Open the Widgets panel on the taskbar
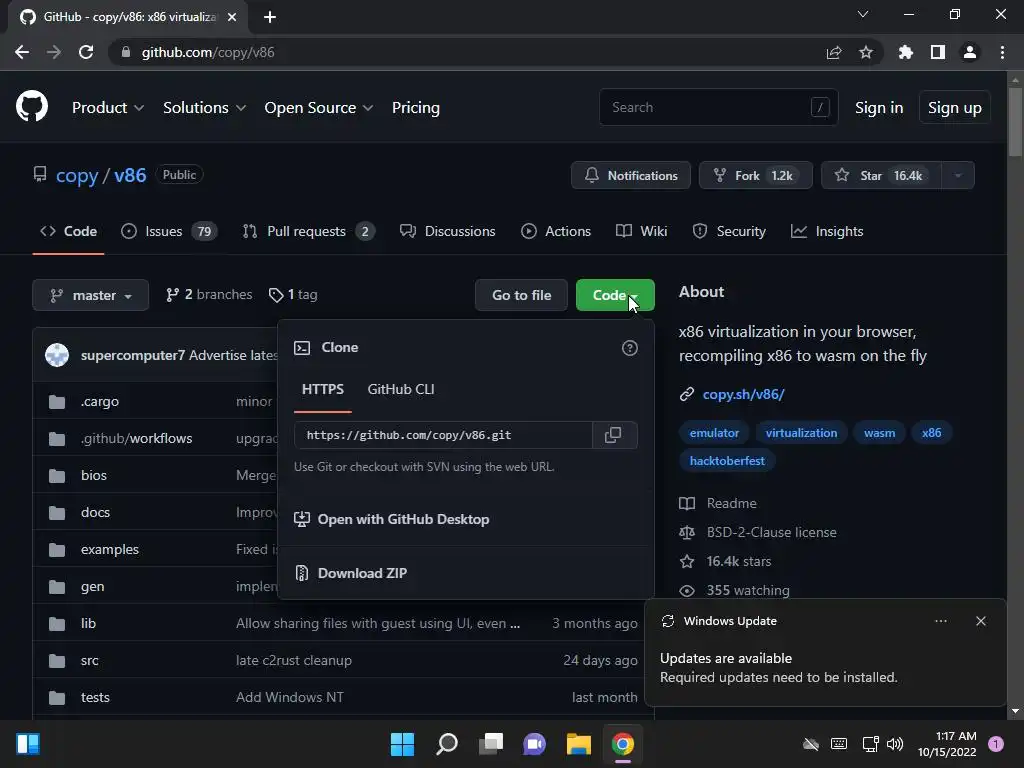 coord(28,744)
